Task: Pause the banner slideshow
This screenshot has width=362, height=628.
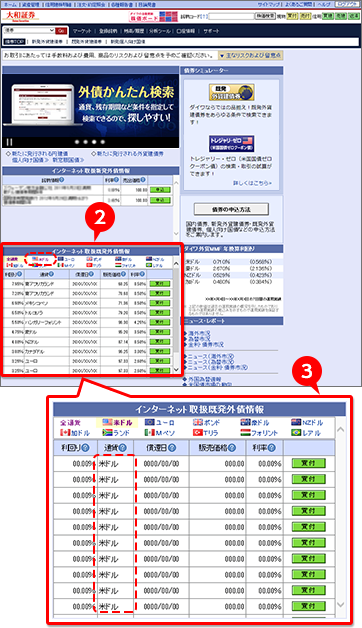Action: point(10,142)
